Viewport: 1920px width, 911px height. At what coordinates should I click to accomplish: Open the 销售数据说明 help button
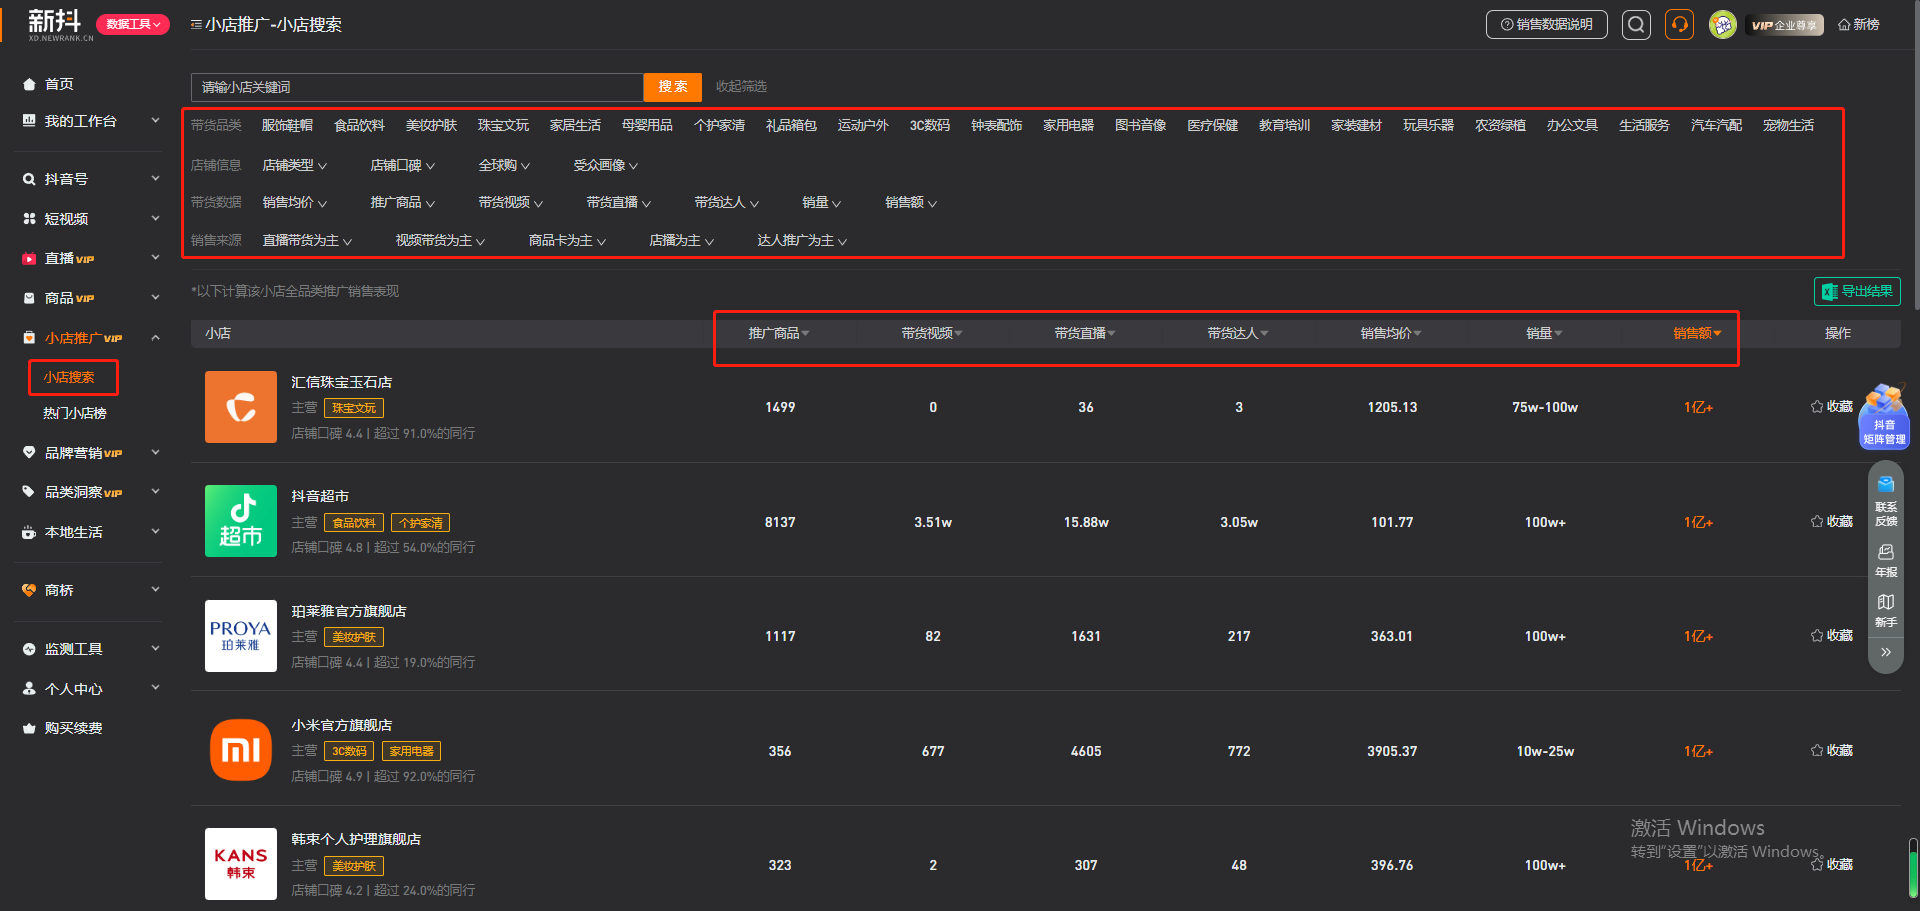pos(1546,25)
